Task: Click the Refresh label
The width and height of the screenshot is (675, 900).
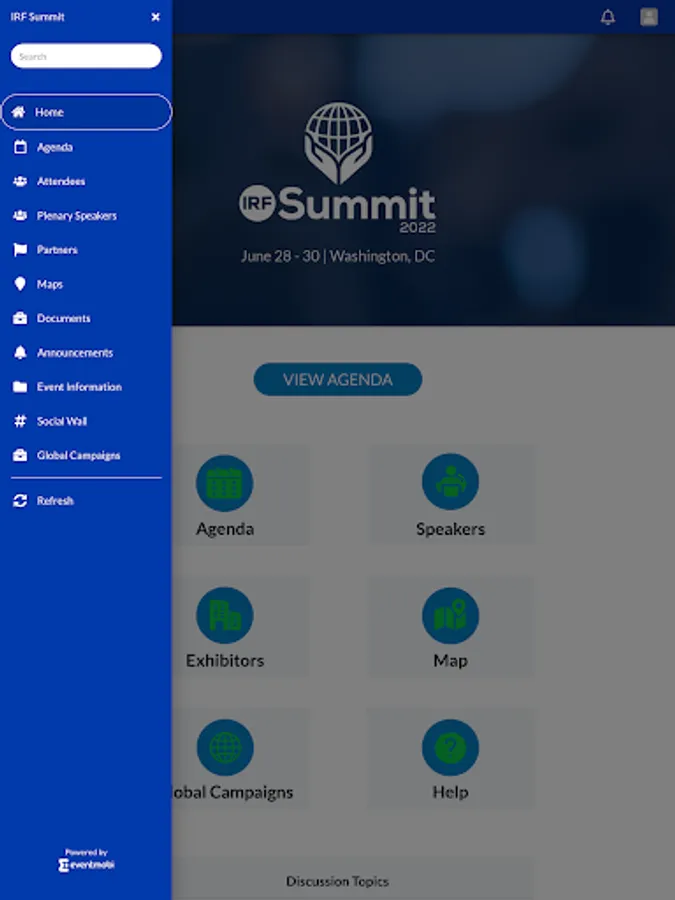Action: 55,501
